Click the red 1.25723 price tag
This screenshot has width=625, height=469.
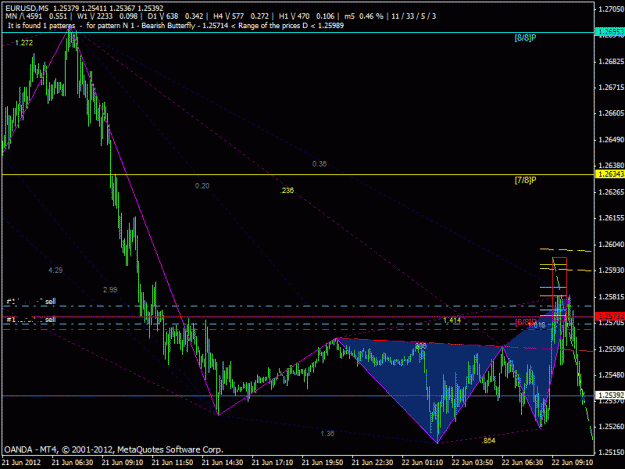pos(609,316)
